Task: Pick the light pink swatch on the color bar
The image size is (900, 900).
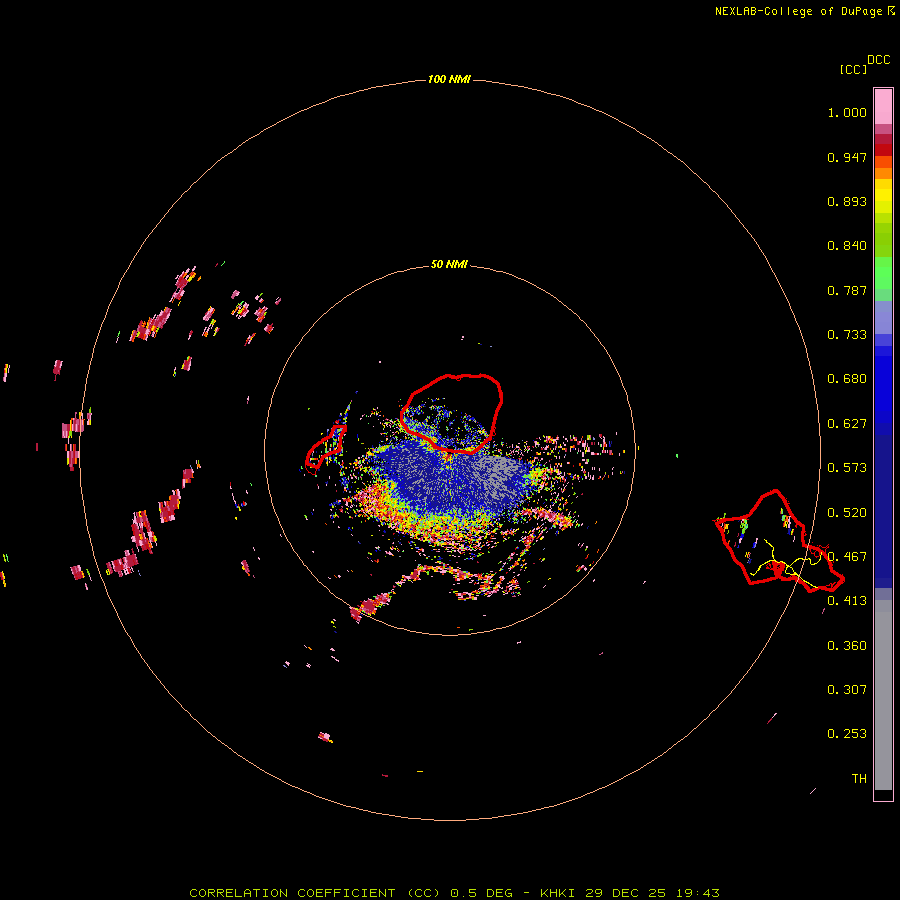Action: (883, 107)
